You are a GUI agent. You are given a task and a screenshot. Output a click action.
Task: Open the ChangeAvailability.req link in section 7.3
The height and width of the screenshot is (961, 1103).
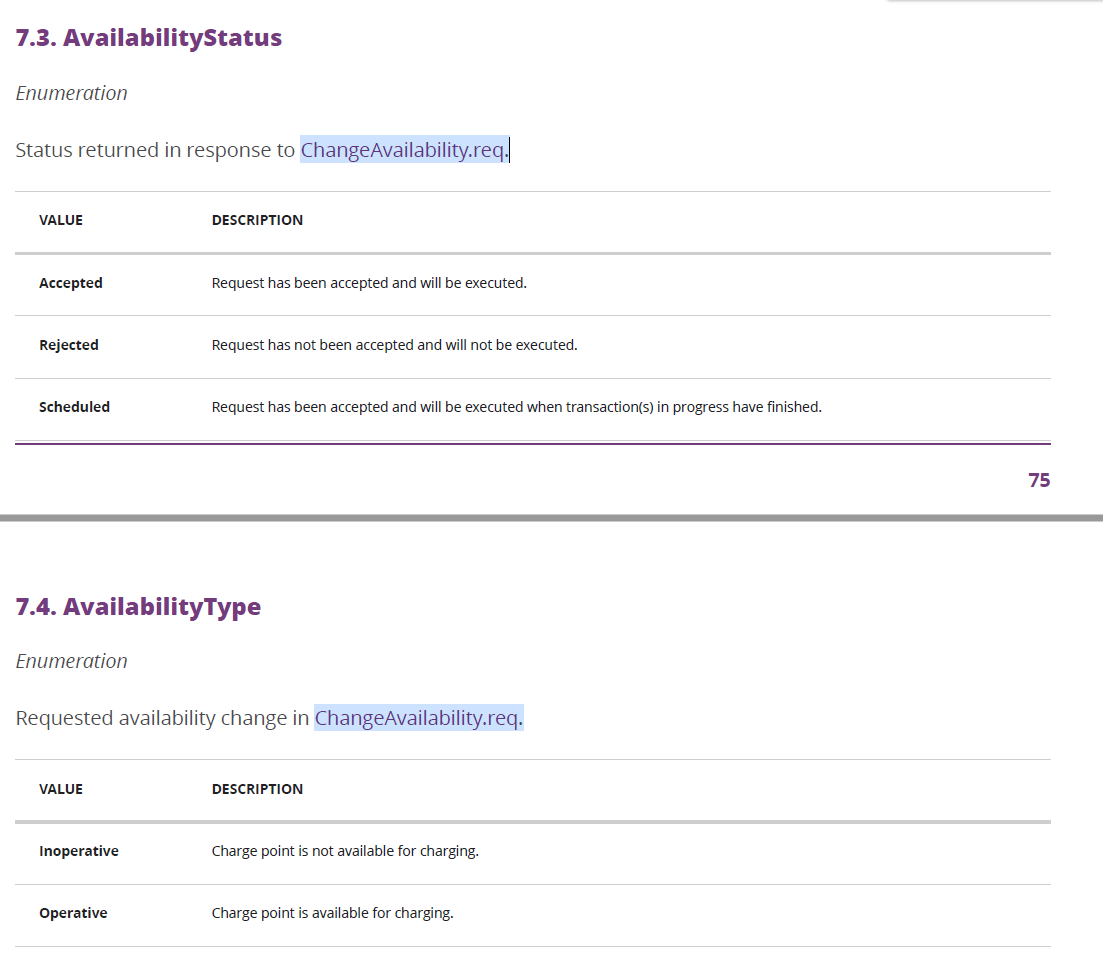click(404, 149)
